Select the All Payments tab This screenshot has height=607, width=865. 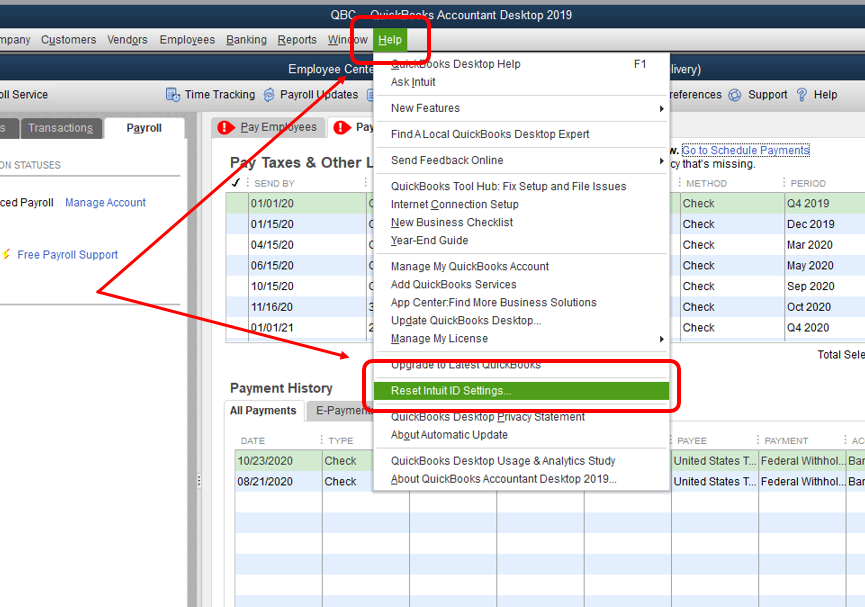pos(263,411)
